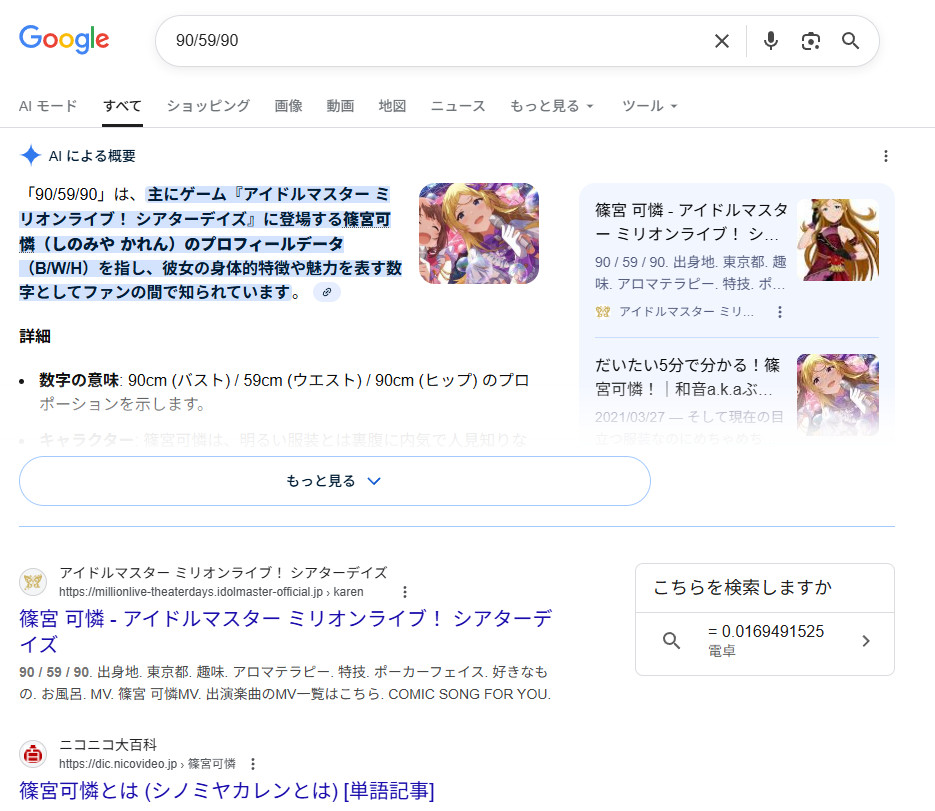This screenshot has width=935, height=811.
Task: Expand the もっと見る tab dropdown
Action: (x=552, y=106)
